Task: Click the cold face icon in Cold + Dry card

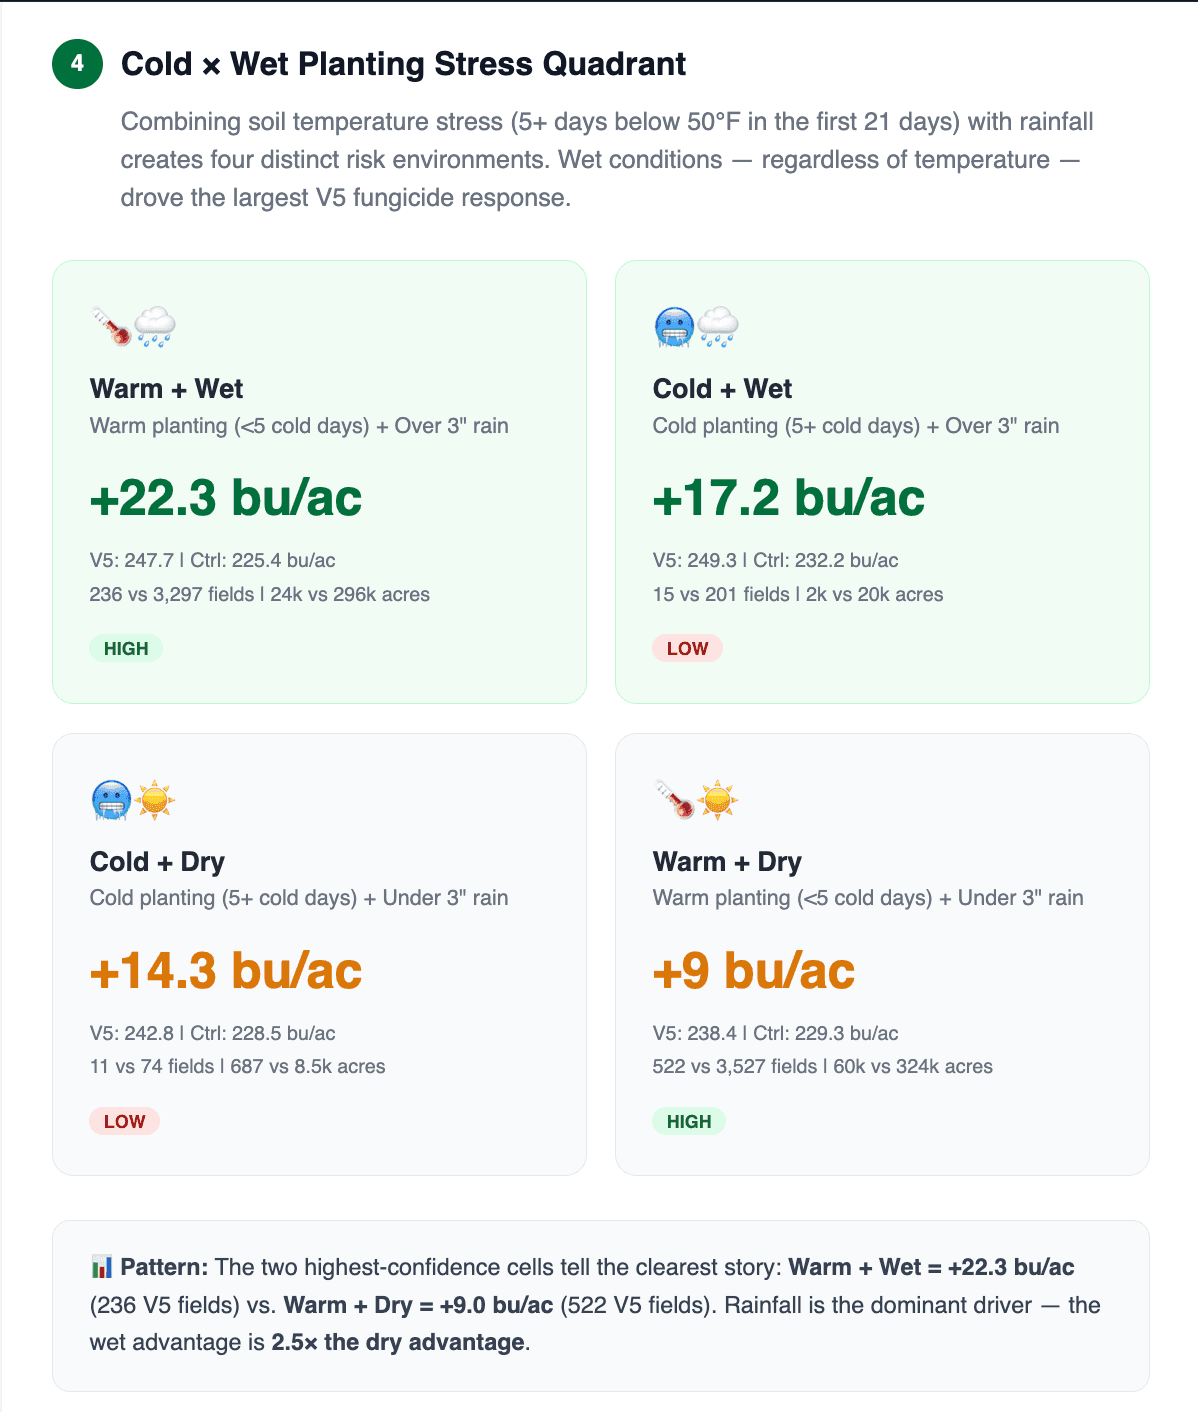Action: (110, 800)
